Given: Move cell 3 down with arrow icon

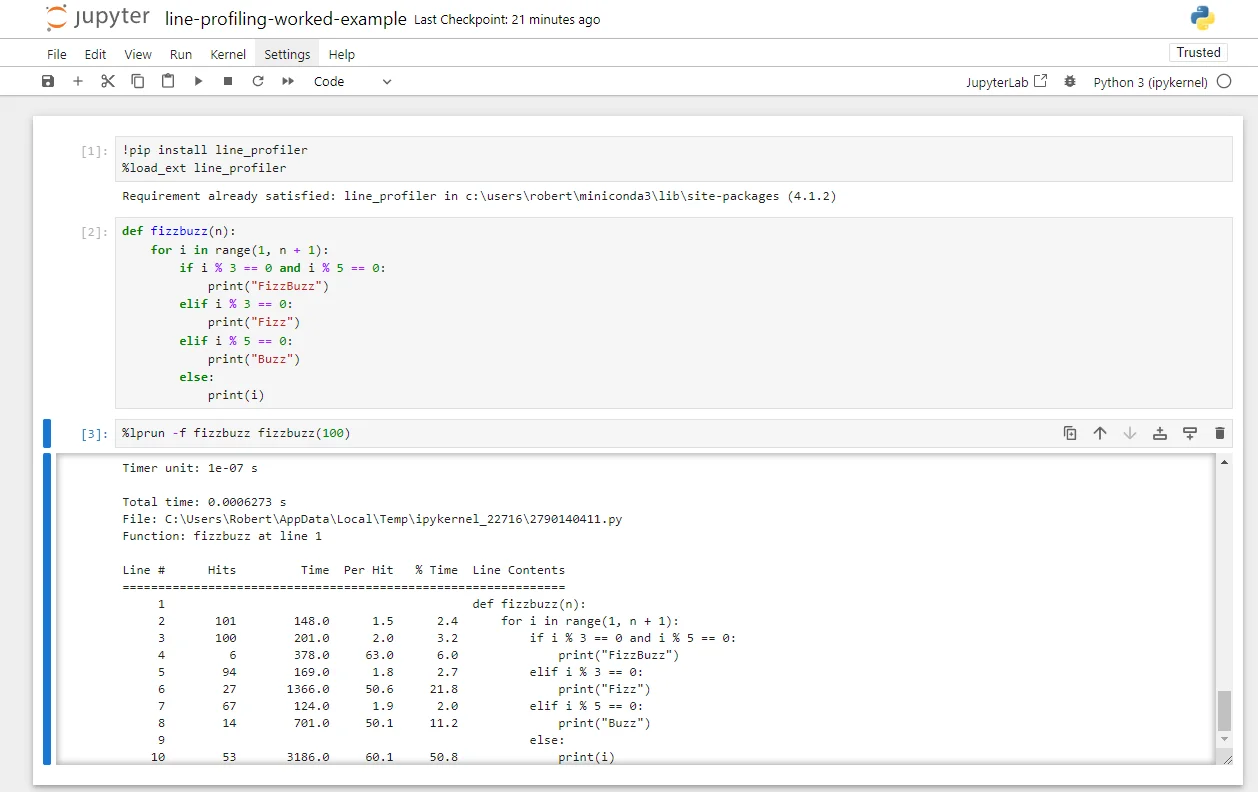Looking at the screenshot, I should click(x=1130, y=433).
